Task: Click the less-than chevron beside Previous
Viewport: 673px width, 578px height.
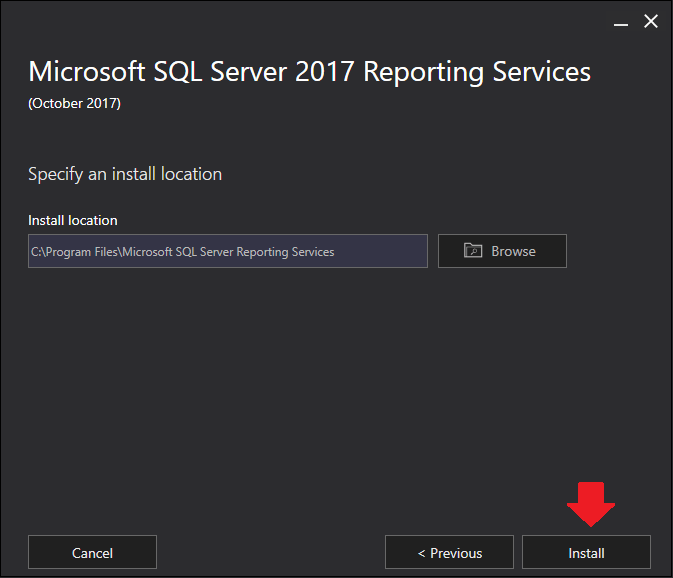Action: 421,553
